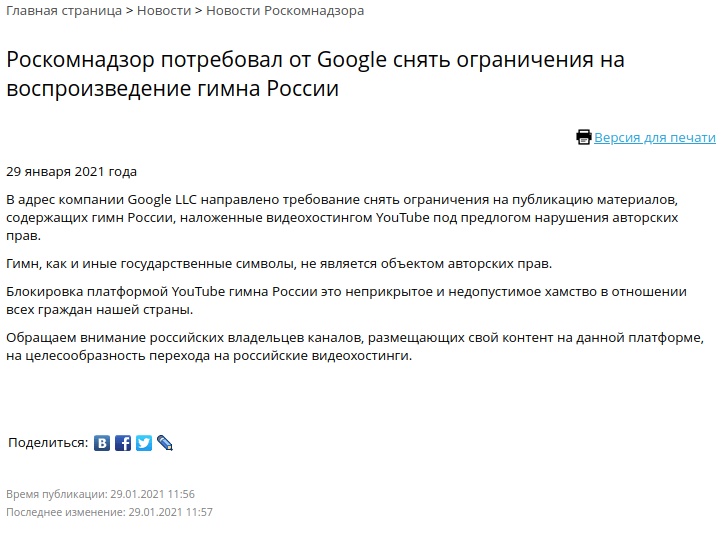Viewport: 725px width, 539px height.
Task: Click the 'Последнее изменение' timestamp line
Action: tap(109, 512)
